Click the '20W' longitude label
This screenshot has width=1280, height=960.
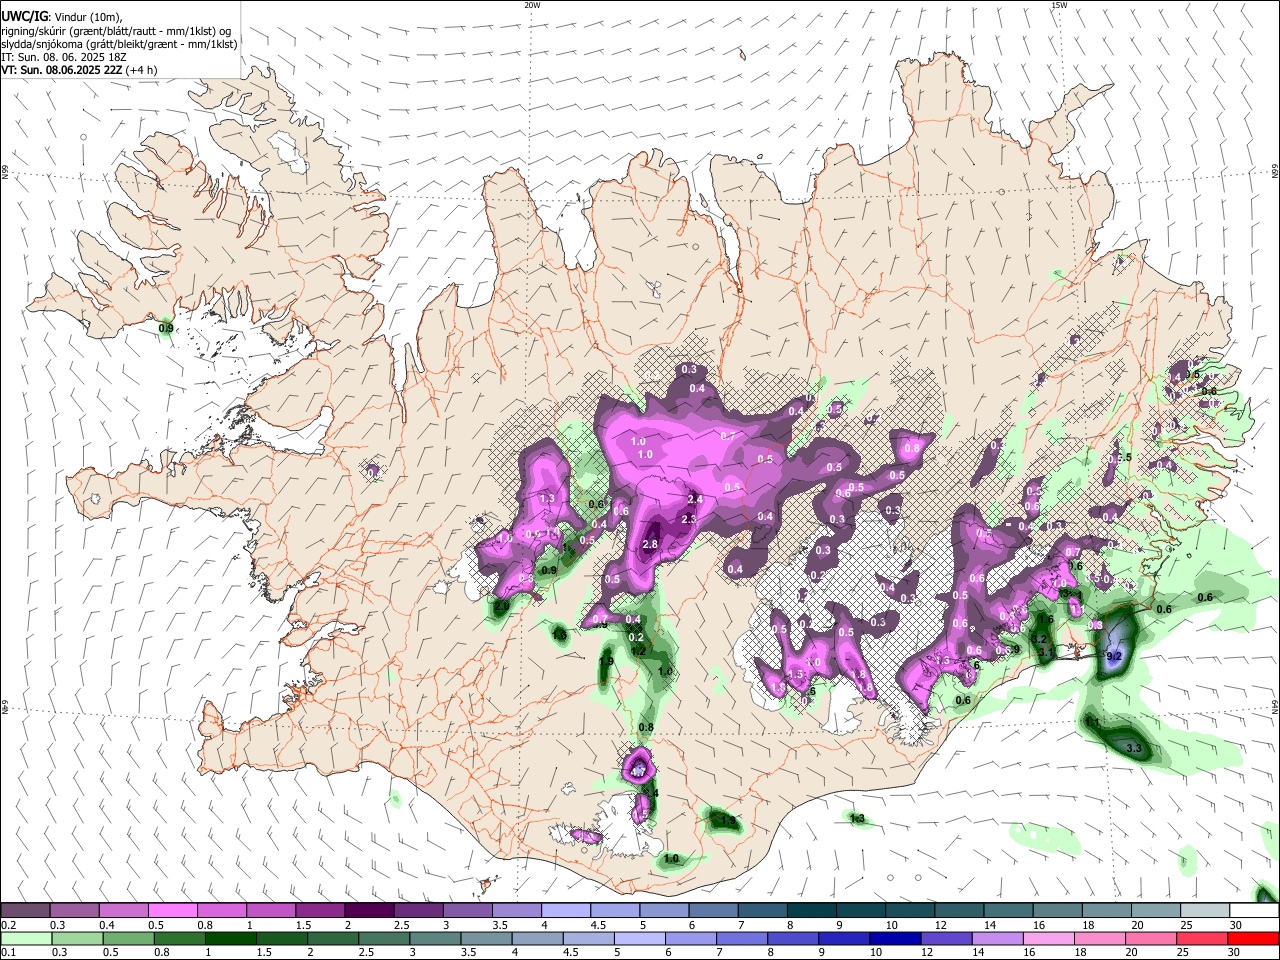[x=532, y=5]
